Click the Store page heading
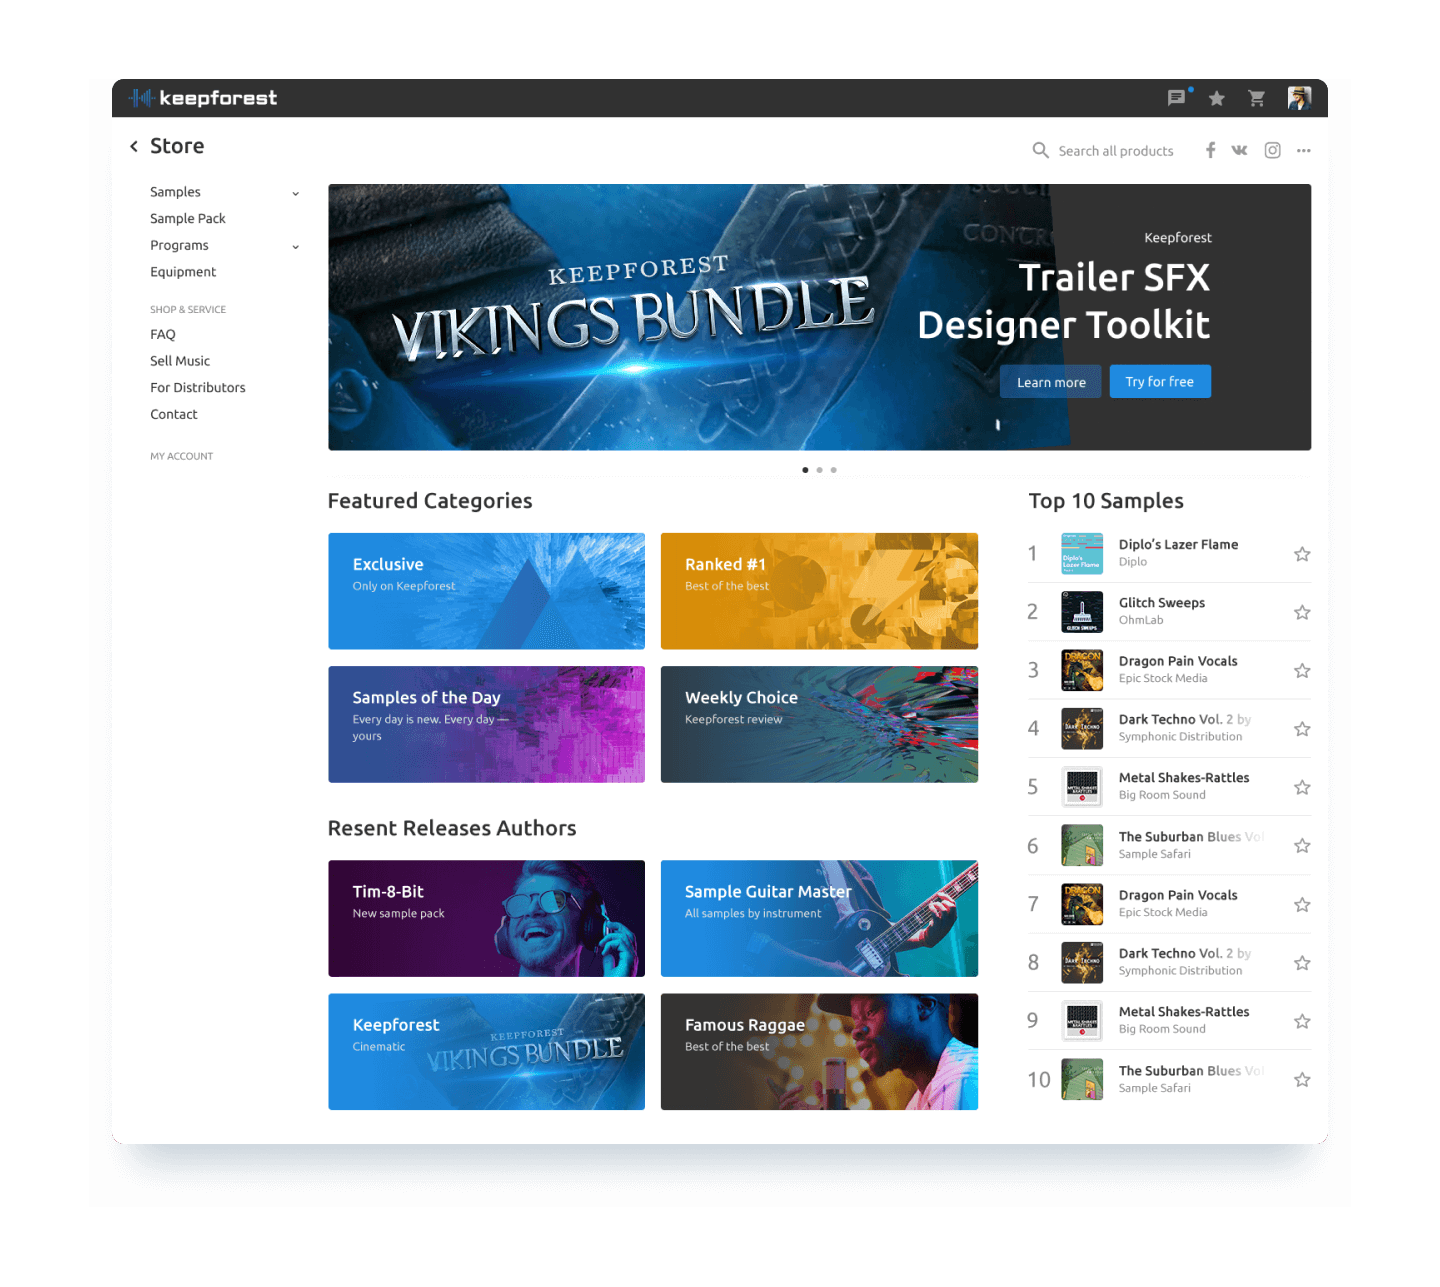This screenshot has height=1287, width=1440. pos(177,146)
